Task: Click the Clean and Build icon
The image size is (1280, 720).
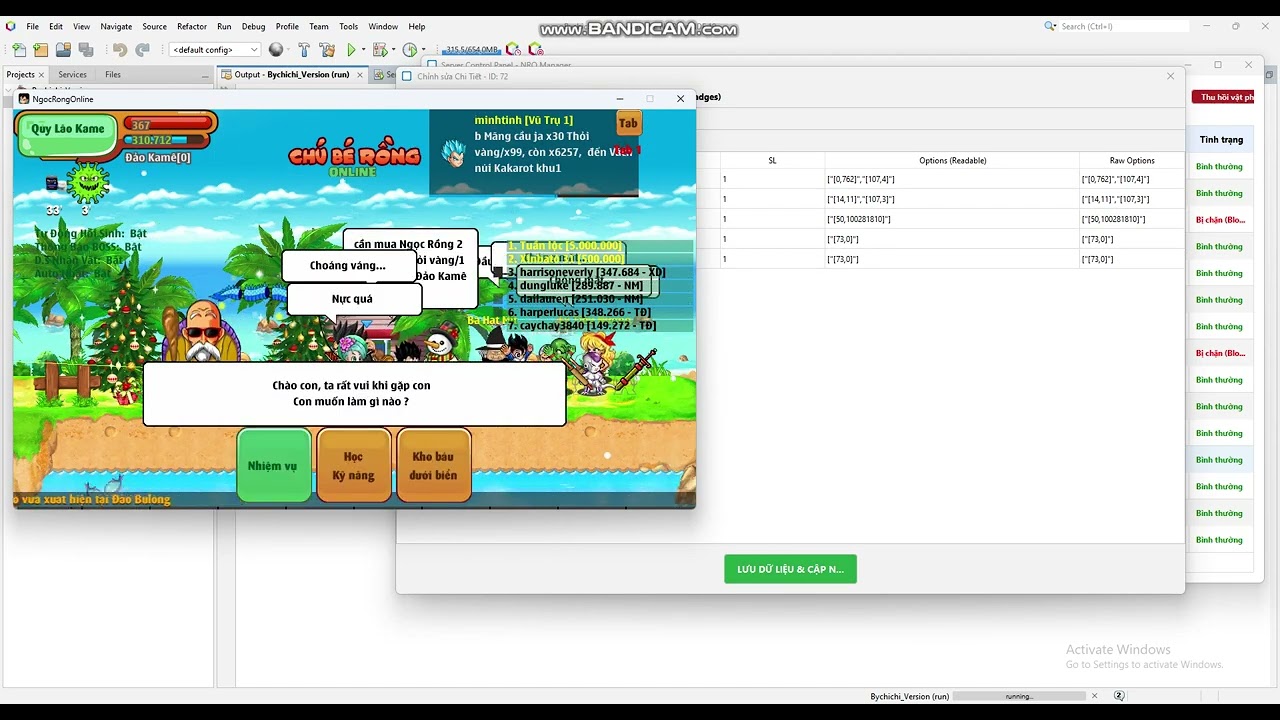Action: 327,49
